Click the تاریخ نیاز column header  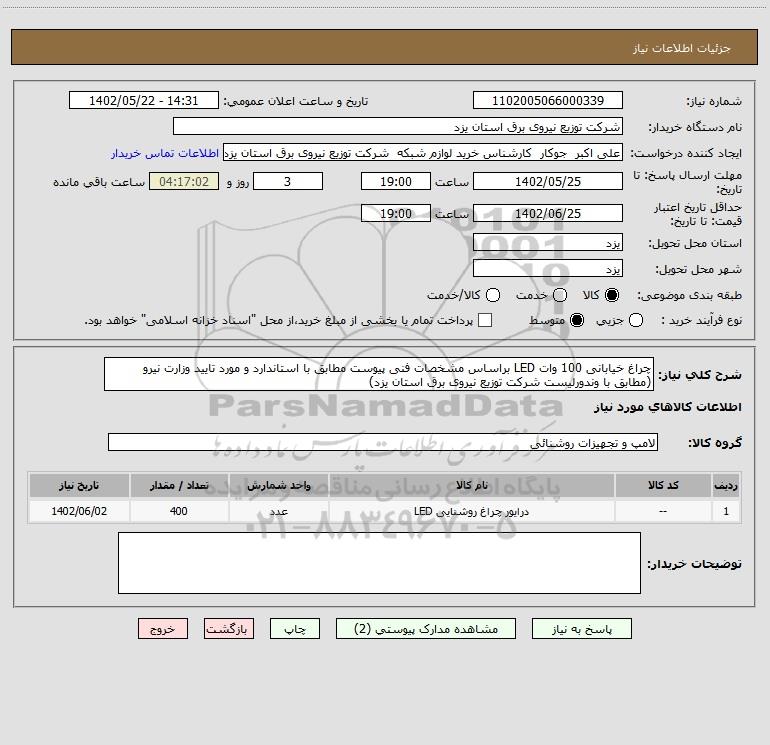pos(79,485)
